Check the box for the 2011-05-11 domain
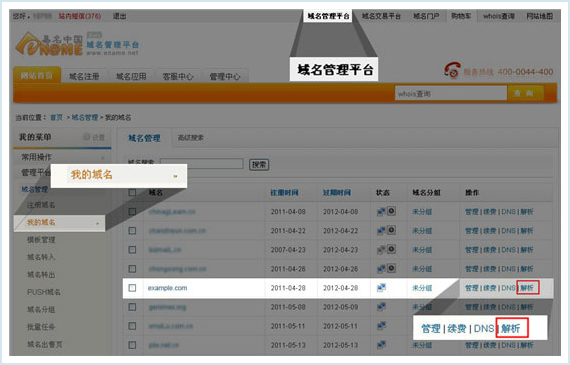Viewport: 570px width, 365px height. pyautogui.click(x=132, y=326)
